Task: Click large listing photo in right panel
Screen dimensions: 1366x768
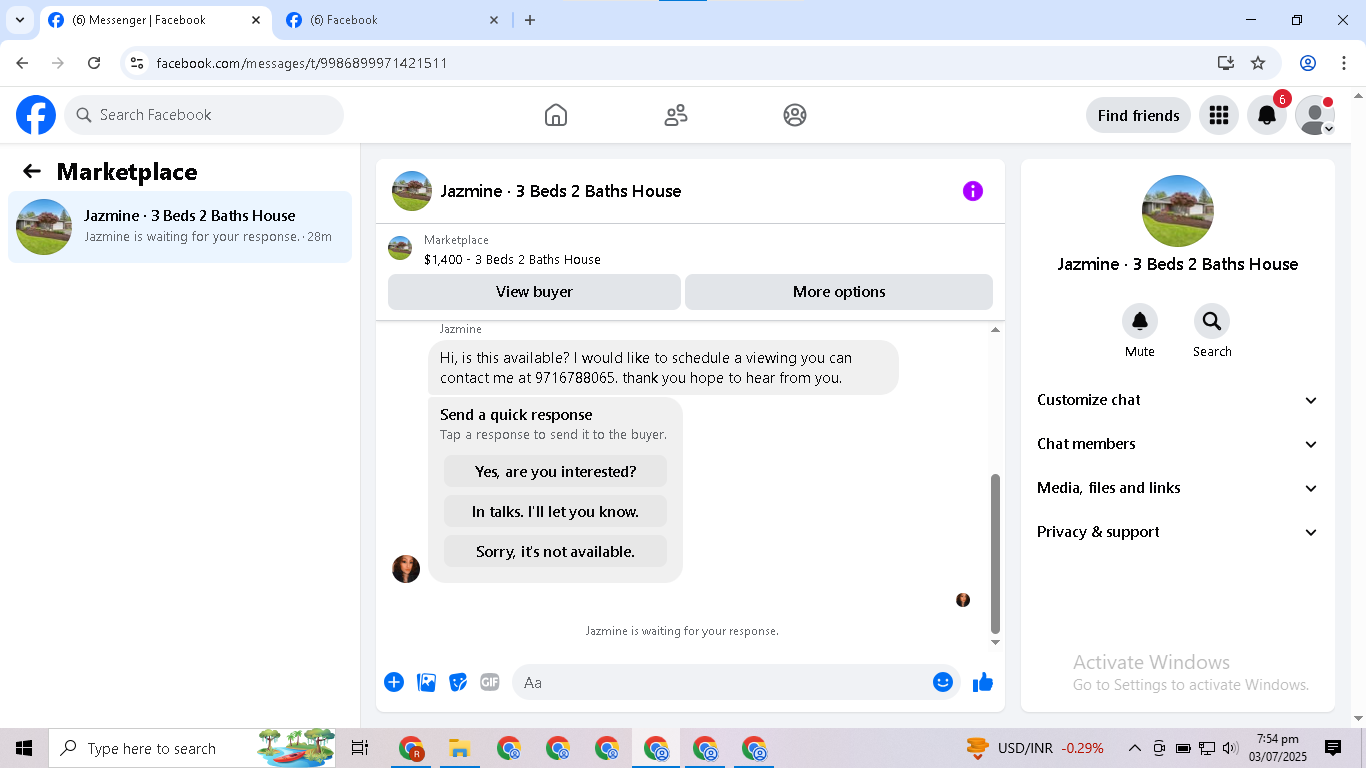Action: (1178, 211)
